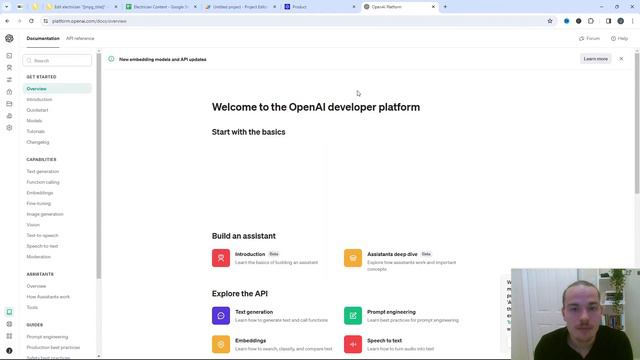The image size is (640, 360).
Task: Click the Learn more button in the banner
Action: 596,59
